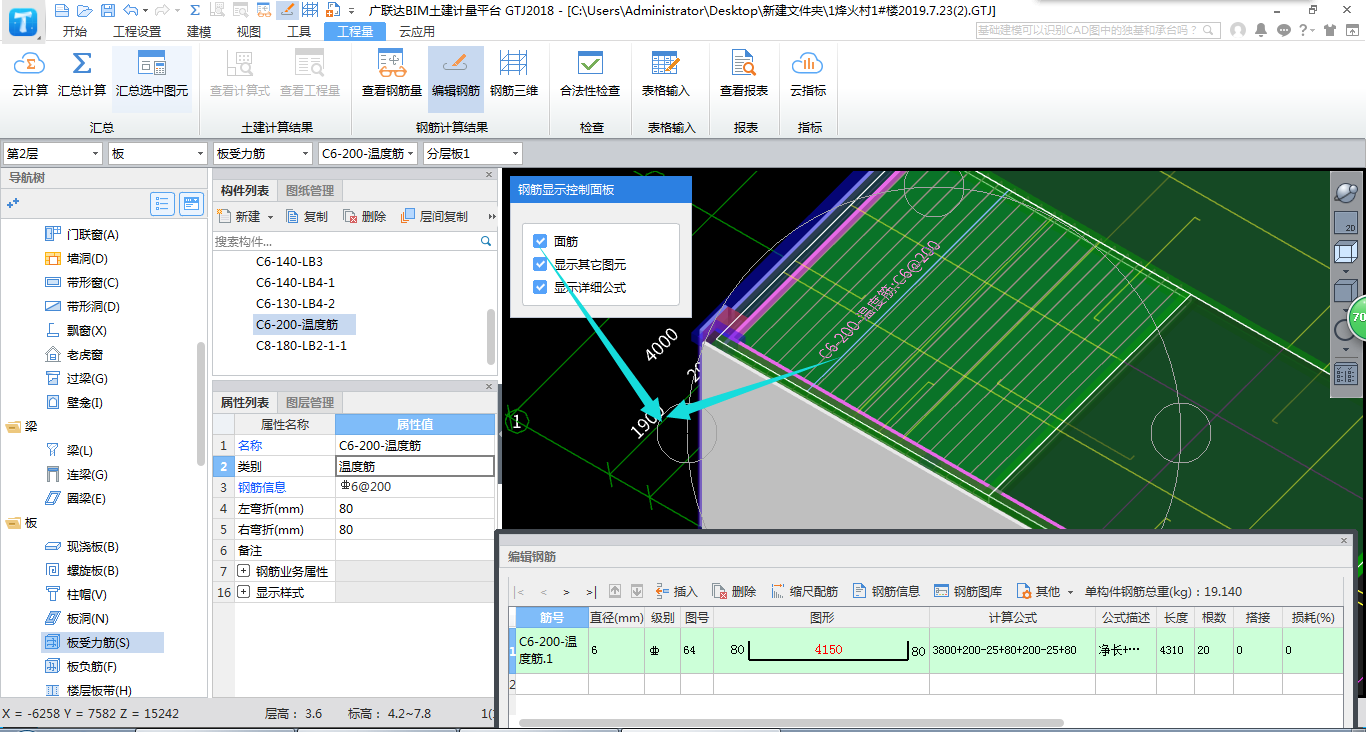Open 钢筋图库 rebar shape library
The height and width of the screenshot is (732, 1366).
(x=968, y=591)
